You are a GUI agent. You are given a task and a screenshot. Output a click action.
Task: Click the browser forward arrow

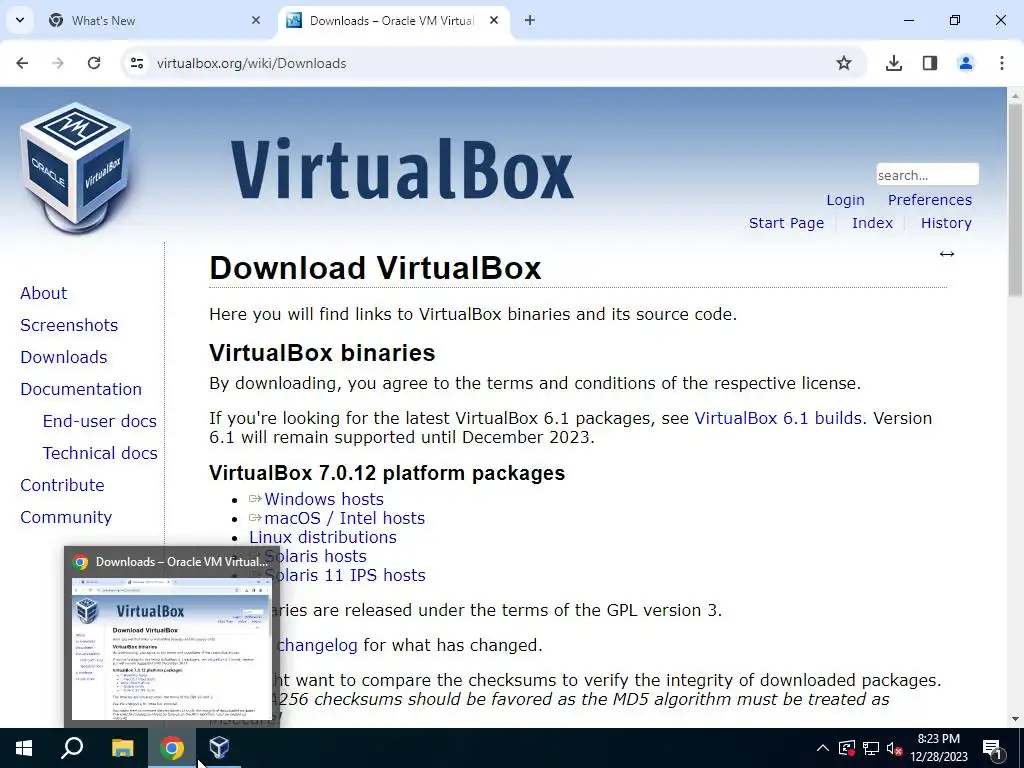pyautogui.click(x=58, y=63)
